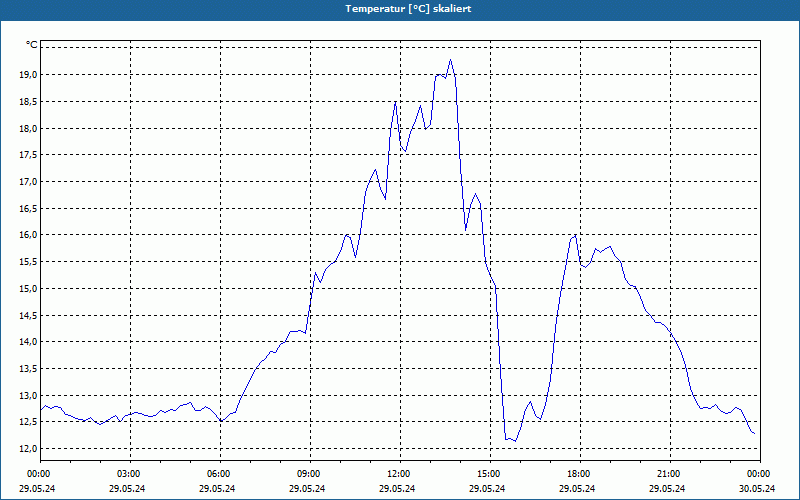Click the curve's lowest dip after 15:00
The height and width of the screenshot is (500, 800).
(514, 441)
